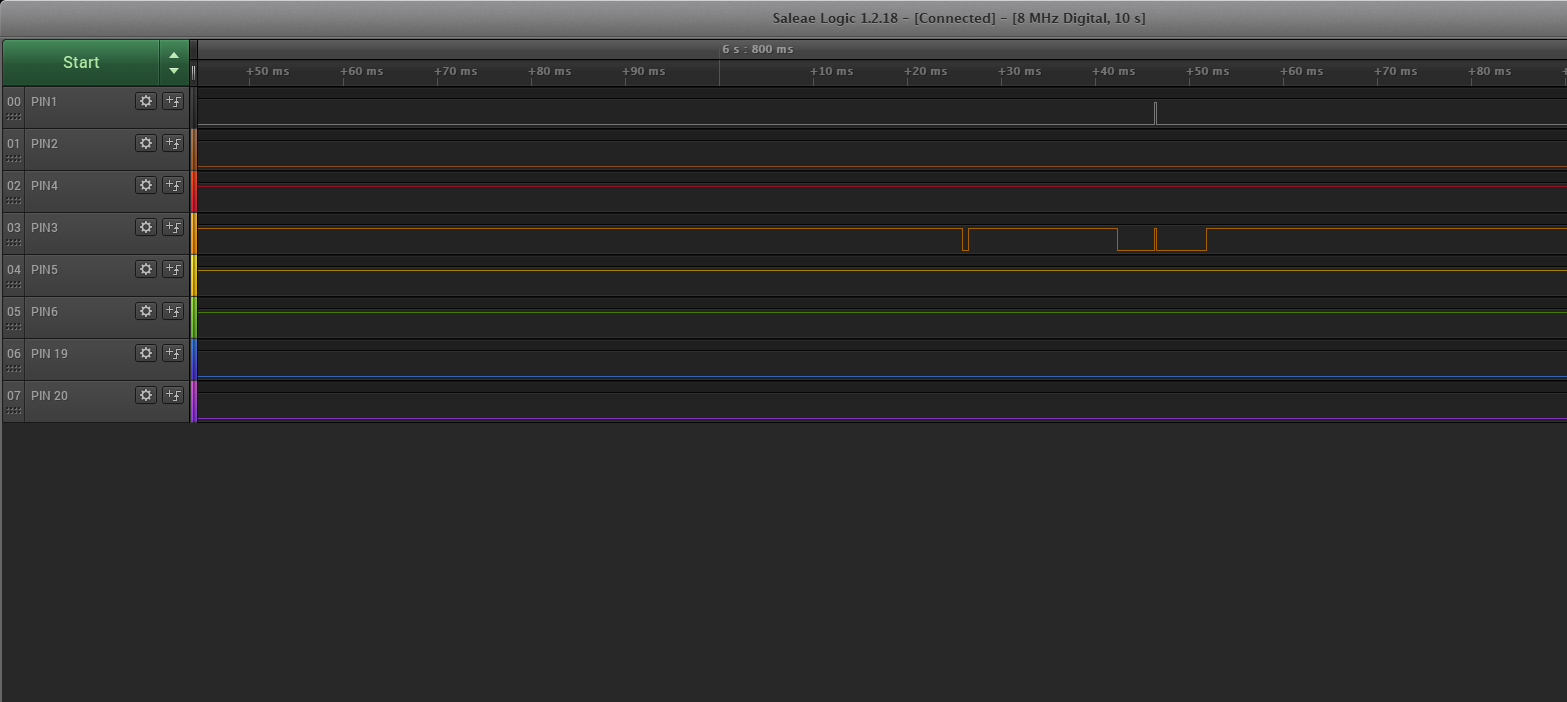This screenshot has width=1567, height=702.
Task: Click the Start capture button
Action: coord(81,62)
